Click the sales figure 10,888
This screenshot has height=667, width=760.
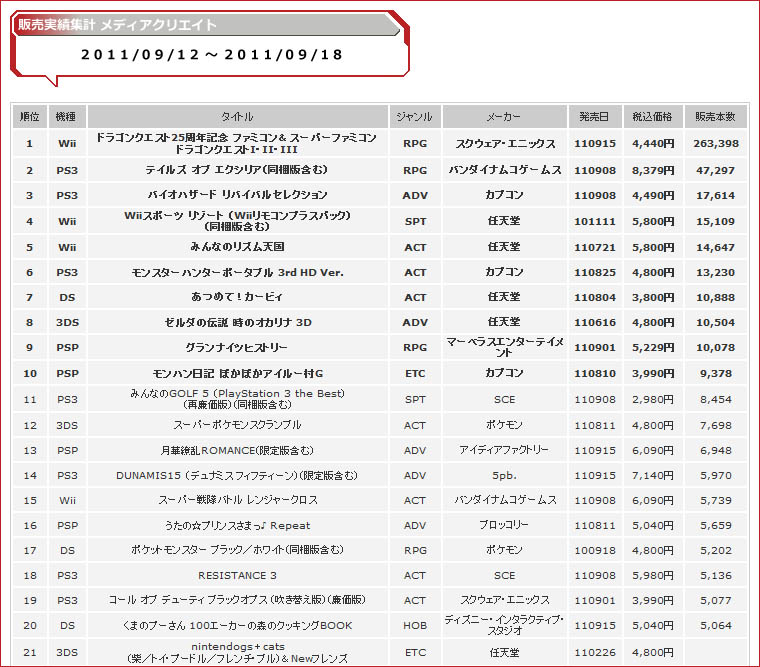(x=715, y=297)
